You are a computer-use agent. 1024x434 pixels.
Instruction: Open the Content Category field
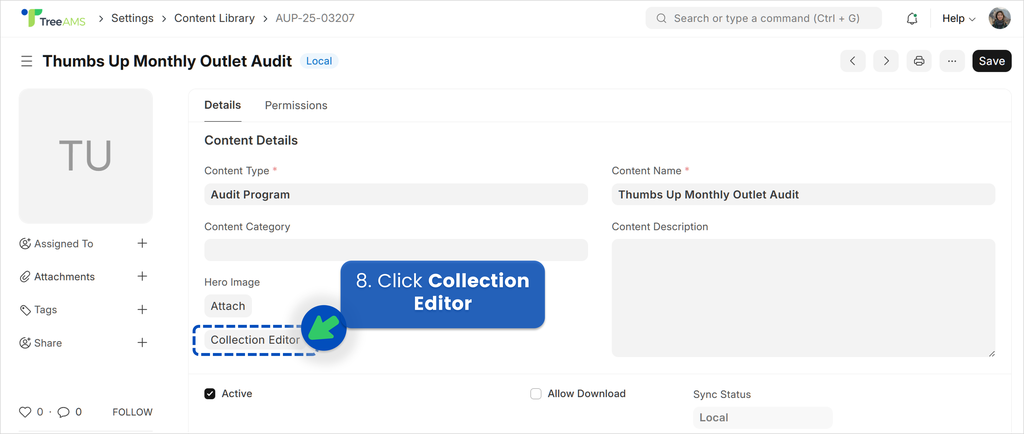[x=396, y=250]
